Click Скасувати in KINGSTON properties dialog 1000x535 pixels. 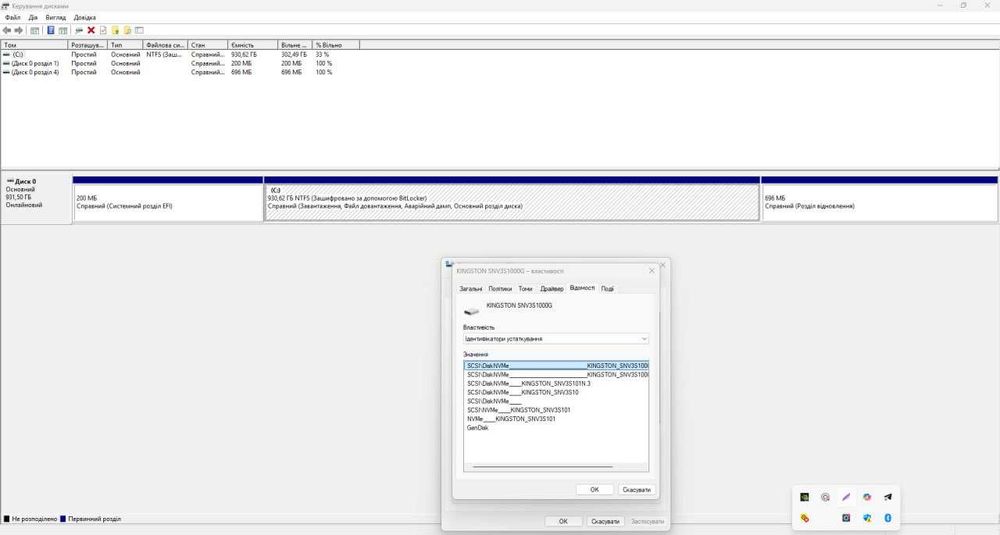[x=636, y=490]
